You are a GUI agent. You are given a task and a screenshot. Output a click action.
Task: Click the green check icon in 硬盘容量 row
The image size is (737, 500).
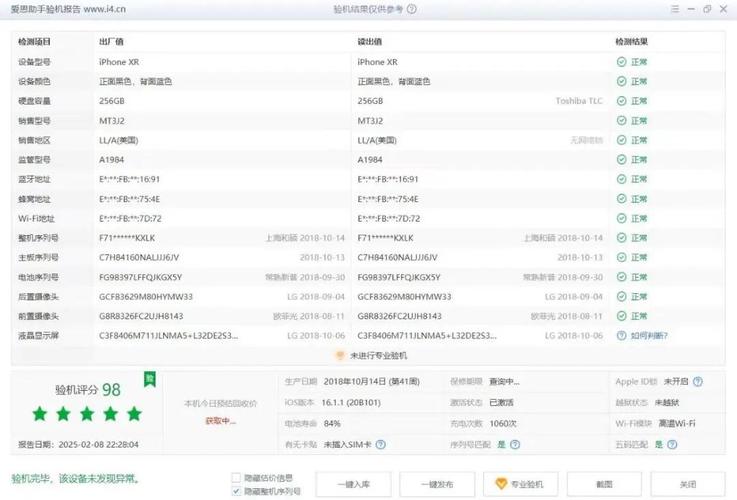[x=621, y=101]
